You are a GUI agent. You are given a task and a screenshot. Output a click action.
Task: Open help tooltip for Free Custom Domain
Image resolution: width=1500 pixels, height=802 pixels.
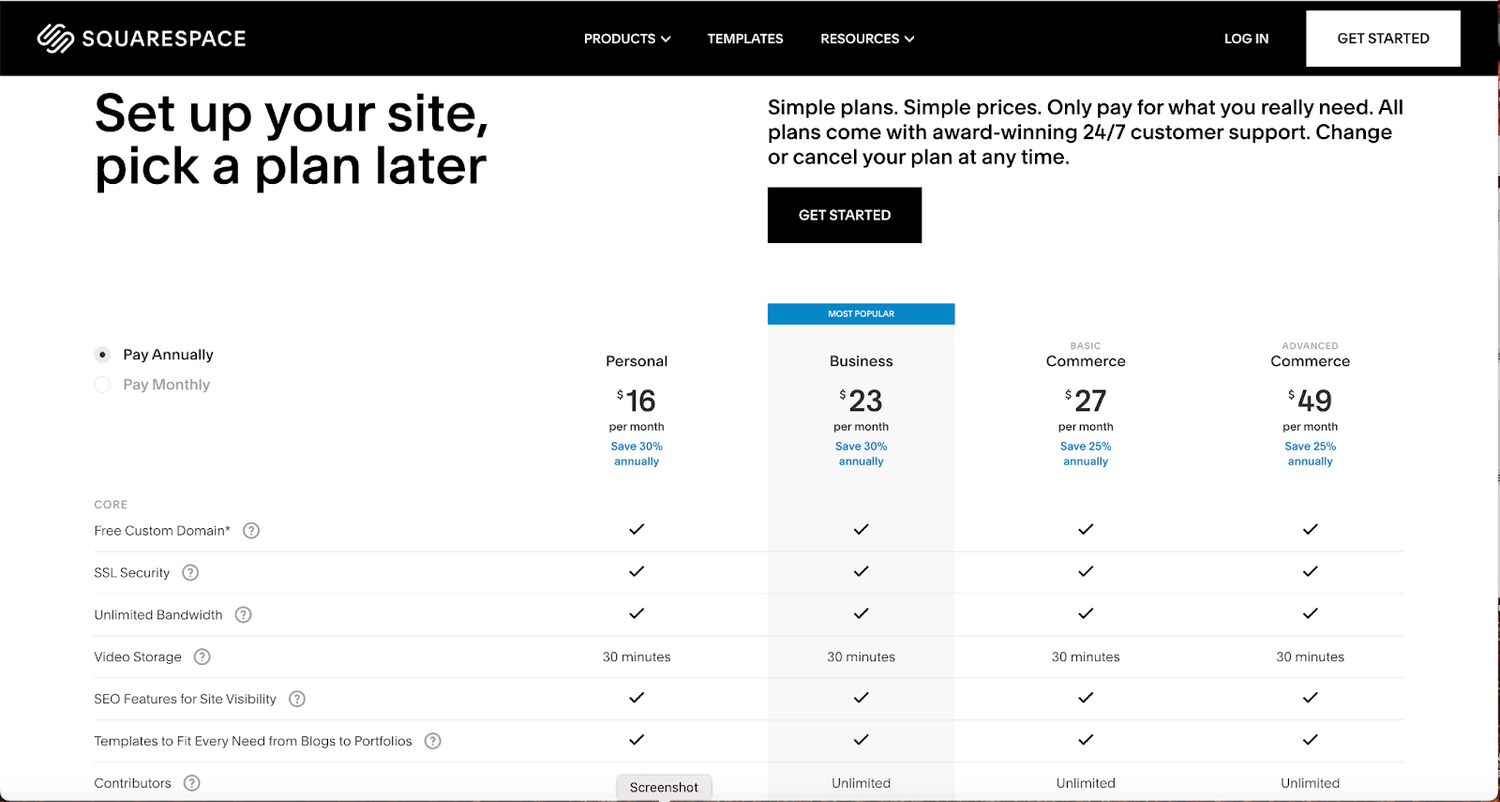251,530
